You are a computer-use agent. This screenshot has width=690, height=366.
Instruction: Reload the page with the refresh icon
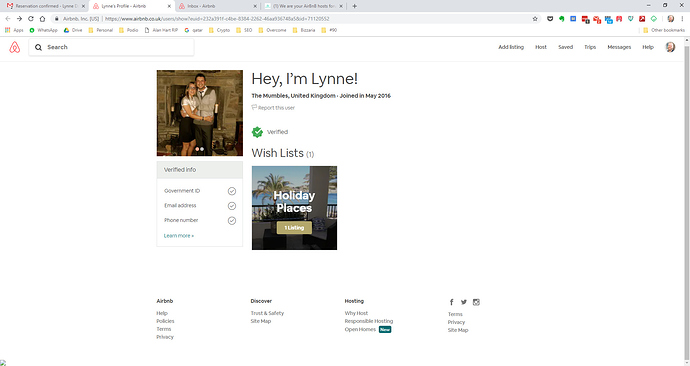(31, 18)
